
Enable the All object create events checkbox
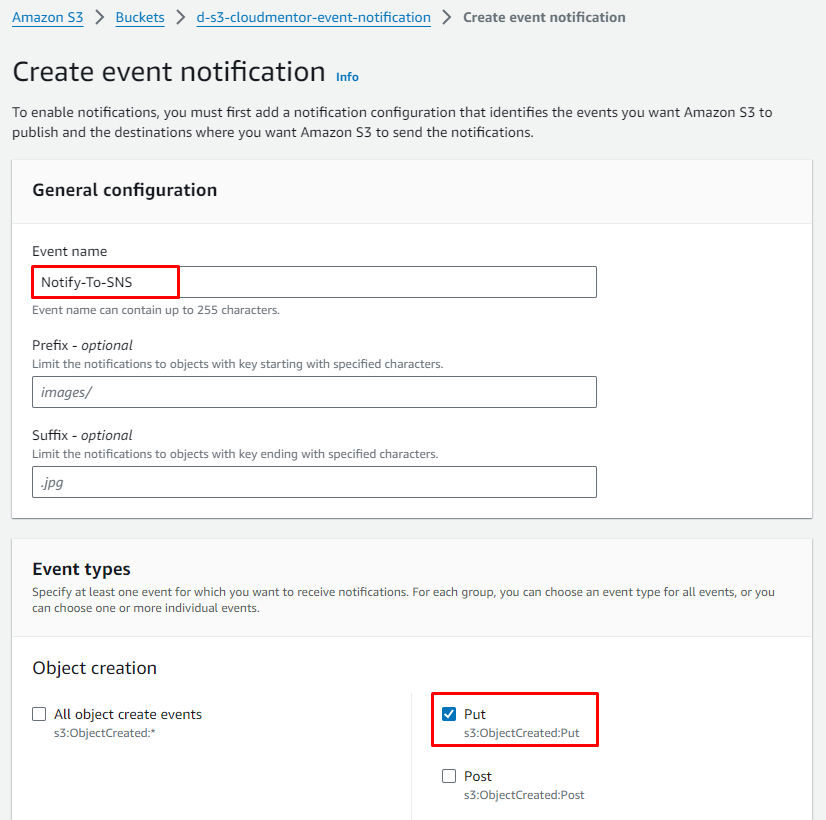click(39, 714)
